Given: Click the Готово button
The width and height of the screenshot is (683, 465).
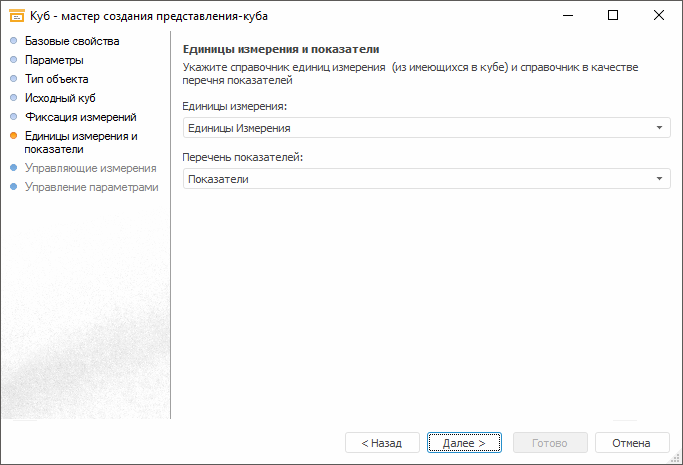Looking at the screenshot, I should click(550, 443).
